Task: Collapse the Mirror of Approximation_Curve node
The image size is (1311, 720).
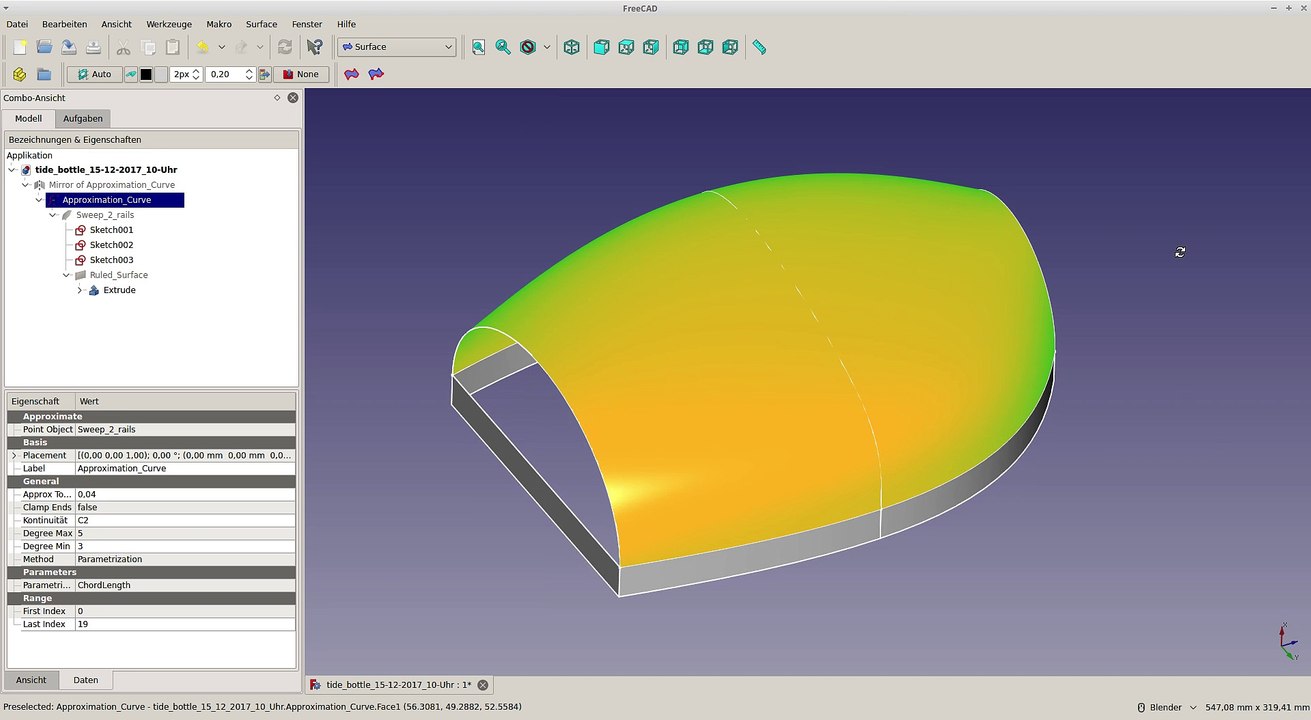Action: 25,185
